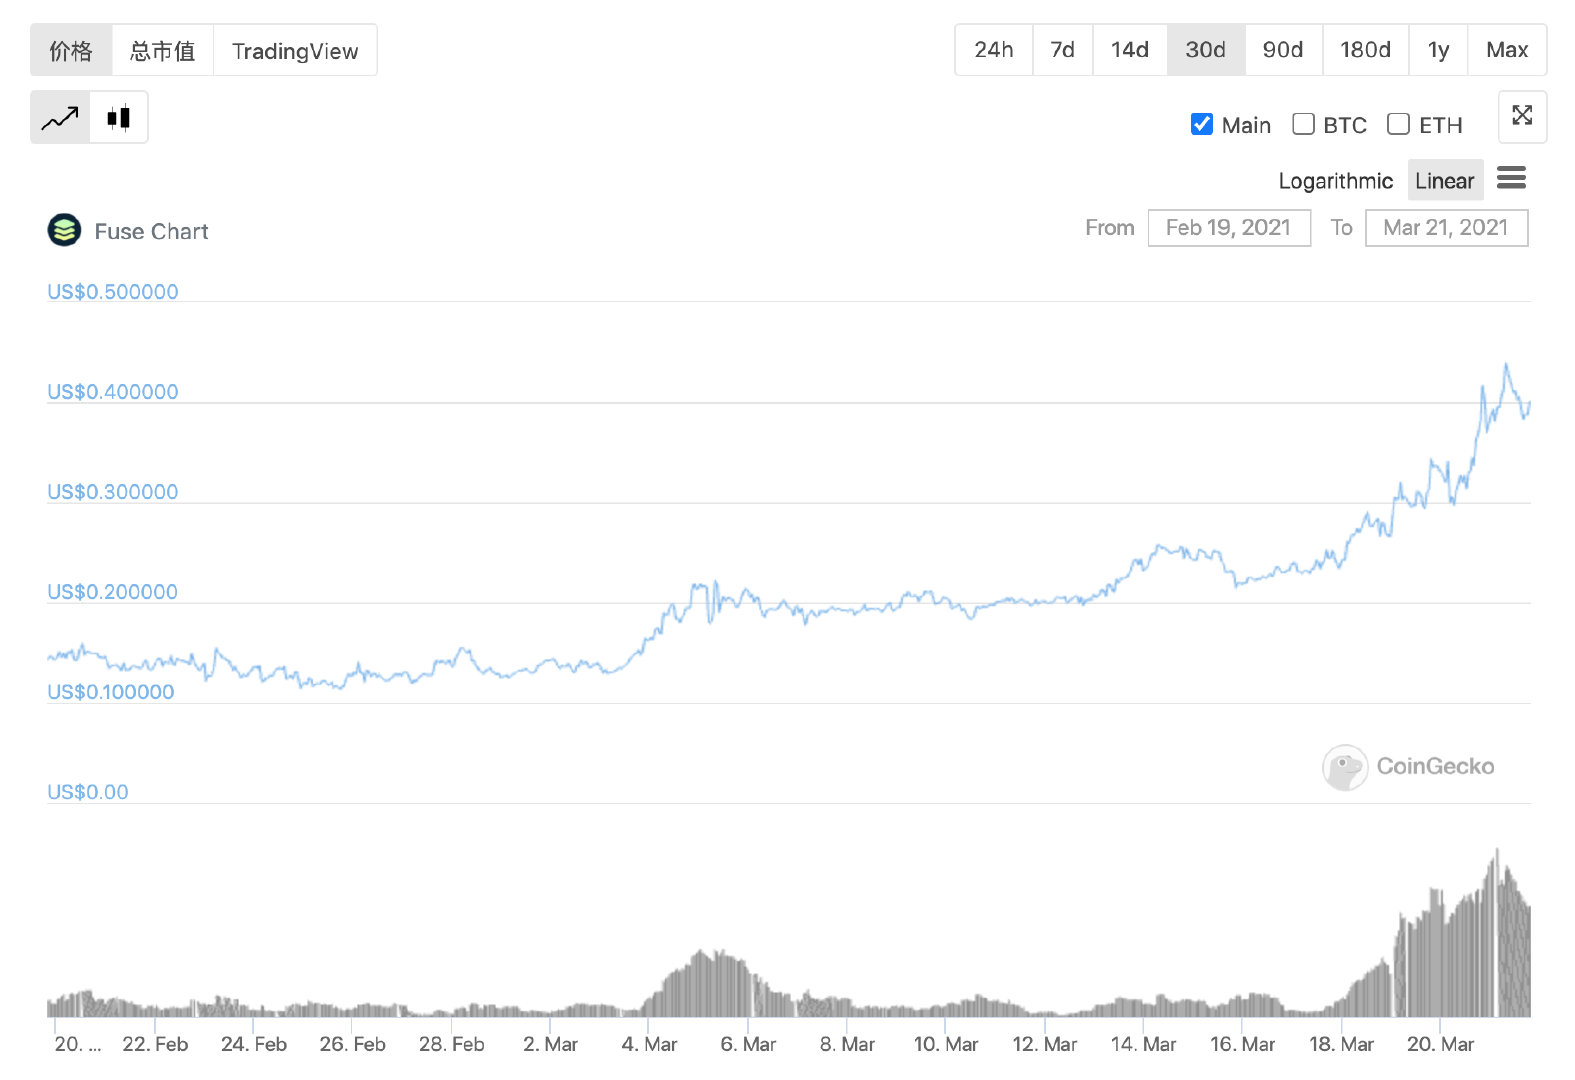
Task: Switch to candlestick chart icon
Action: (x=119, y=118)
